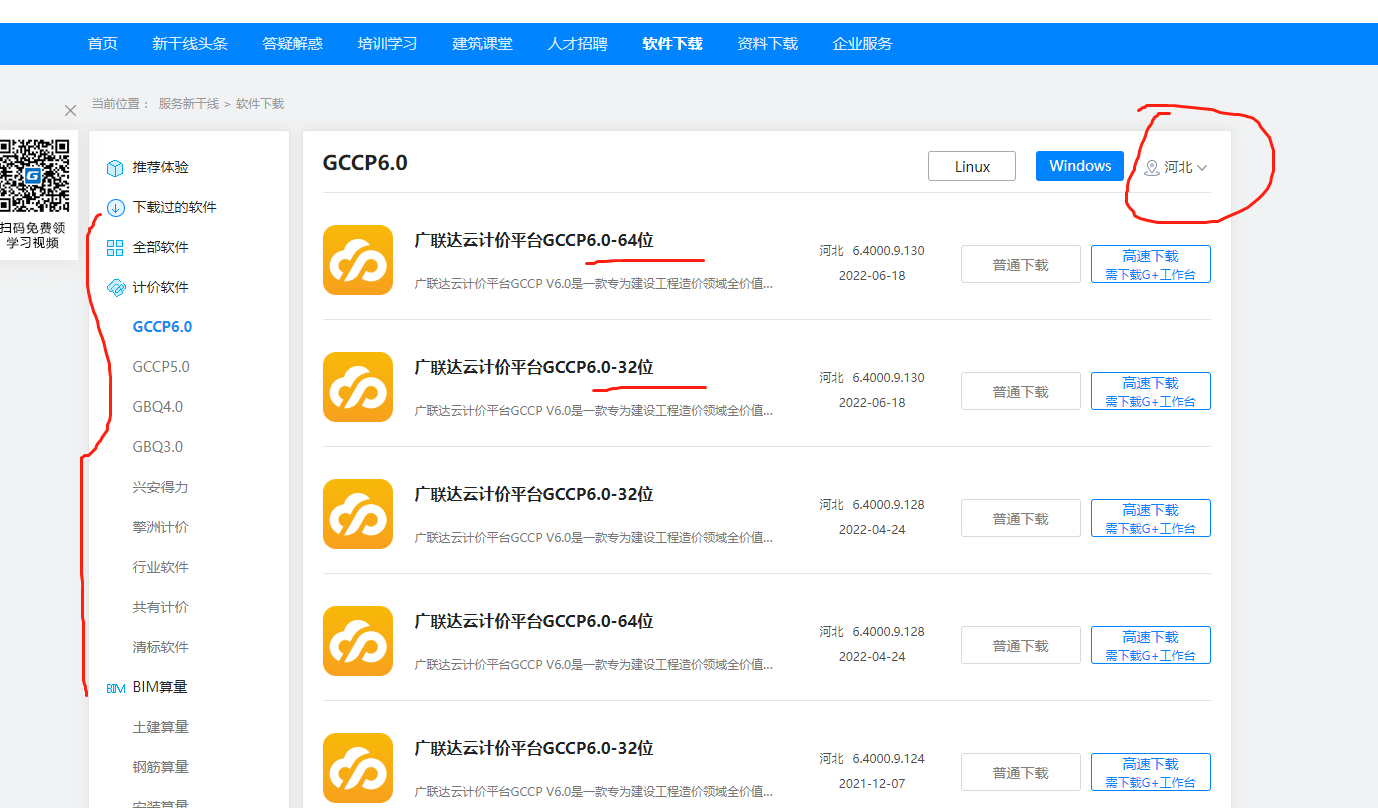Click app icon of GCCP6.0-64位 version 9.130

coord(358,260)
